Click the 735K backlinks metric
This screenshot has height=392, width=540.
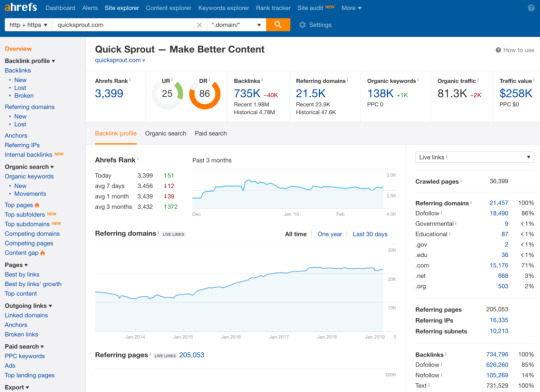coord(247,93)
